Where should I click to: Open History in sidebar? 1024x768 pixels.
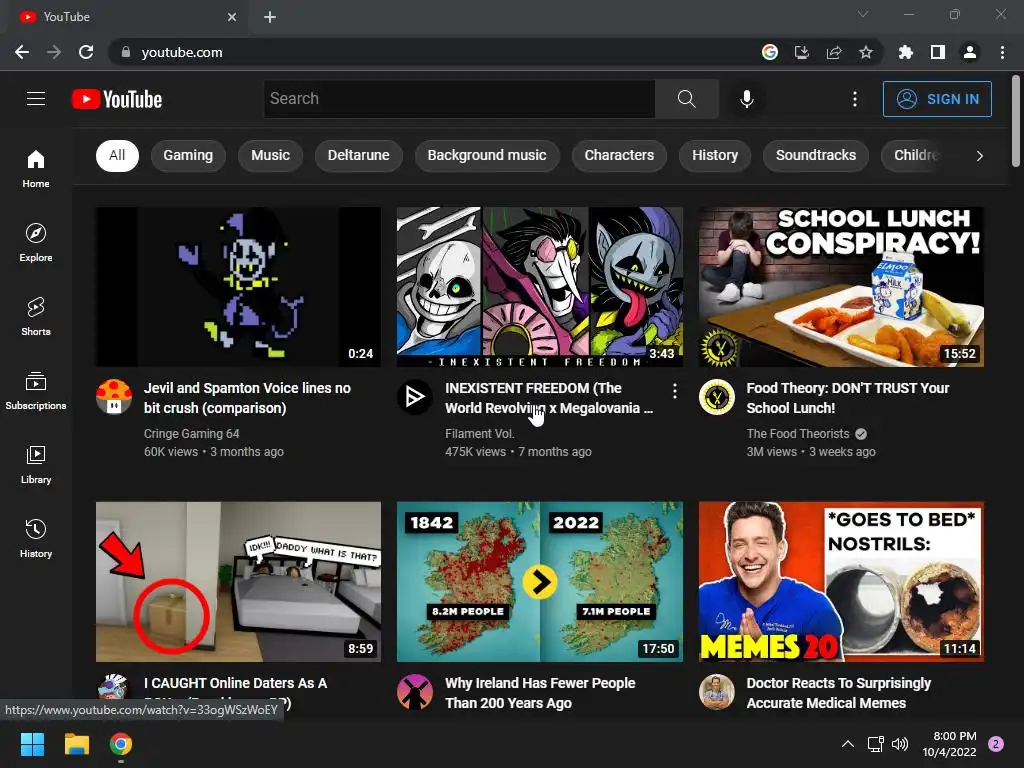click(36, 538)
